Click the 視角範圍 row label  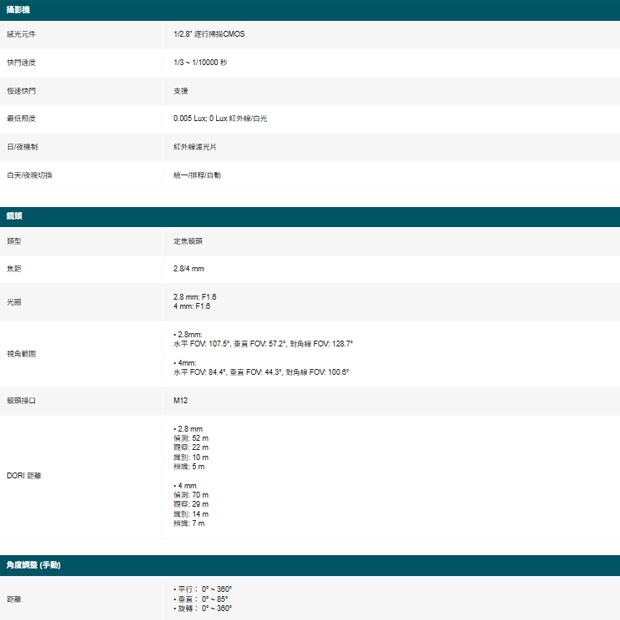[20, 353]
